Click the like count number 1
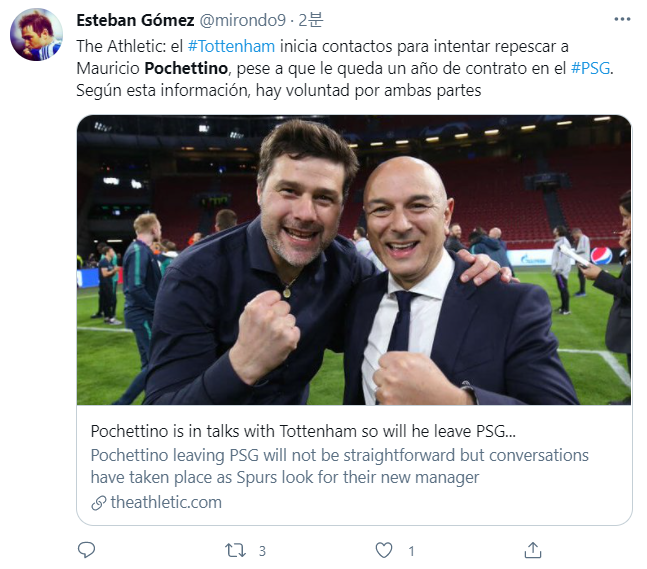Viewport: 647px width, 569px height. point(411,550)
